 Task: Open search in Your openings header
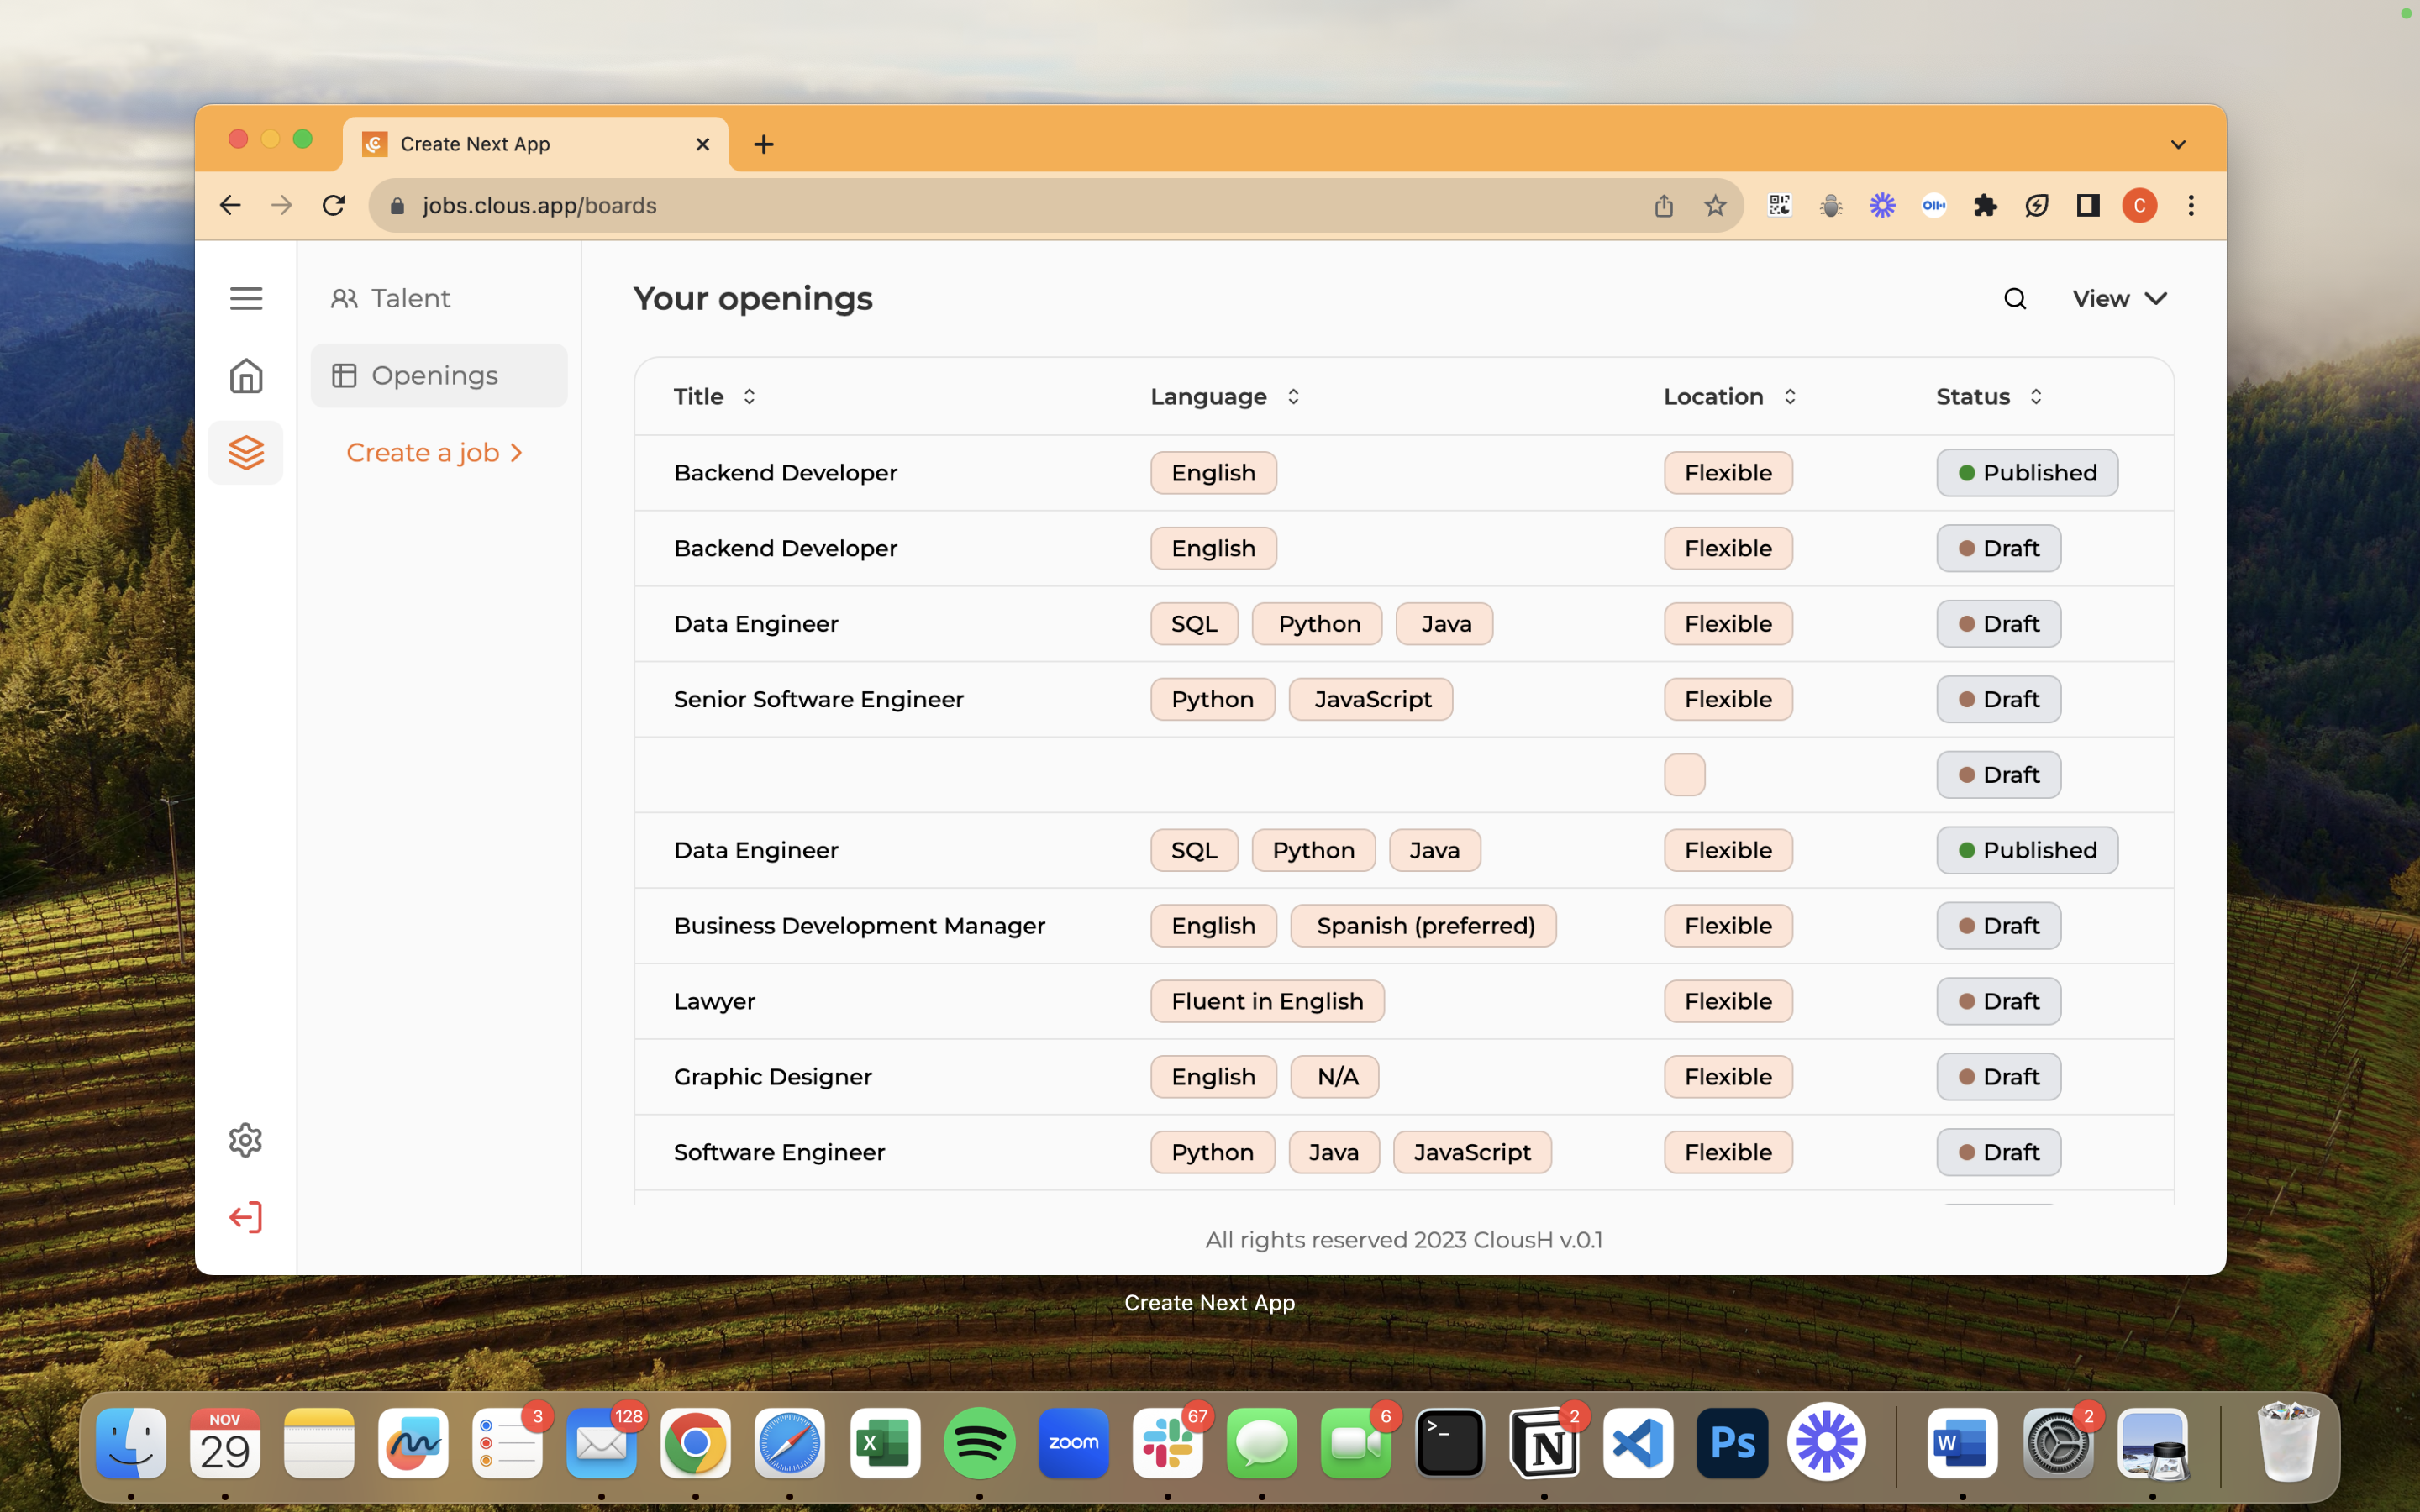(x=2015, y=298)
